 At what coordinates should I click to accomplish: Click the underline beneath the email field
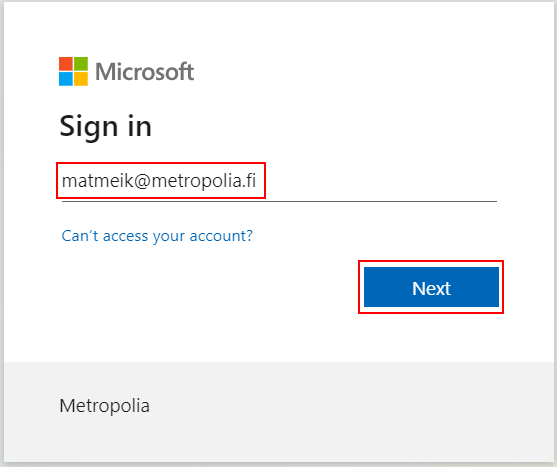(279, 201)
